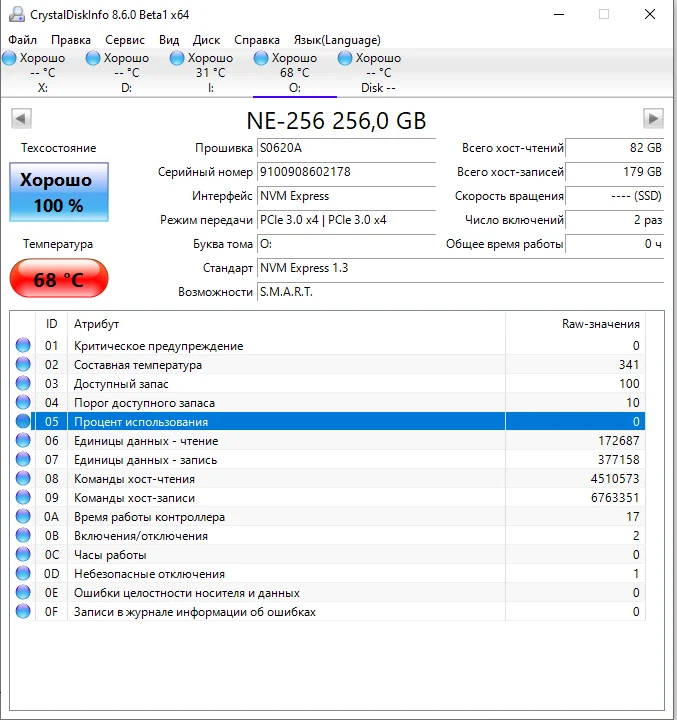
Task: Click status icon of row 05 Процент использования
Action: click(23, 422)
